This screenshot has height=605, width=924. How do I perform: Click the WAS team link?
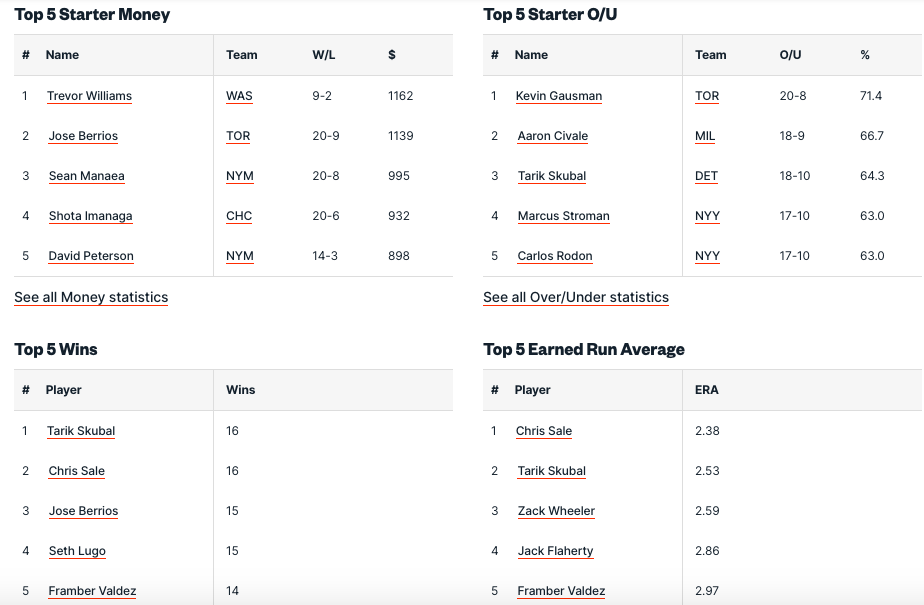point(239,96)
